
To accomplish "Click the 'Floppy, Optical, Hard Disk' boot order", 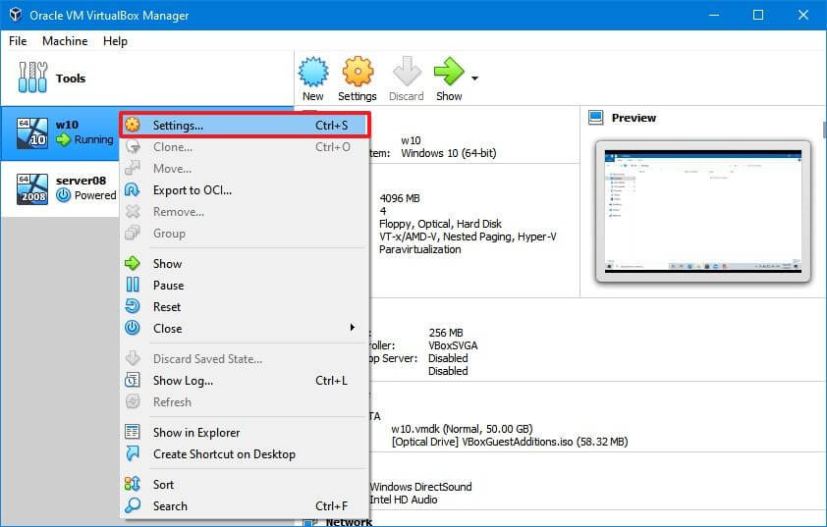I will (x=440, y=224).
